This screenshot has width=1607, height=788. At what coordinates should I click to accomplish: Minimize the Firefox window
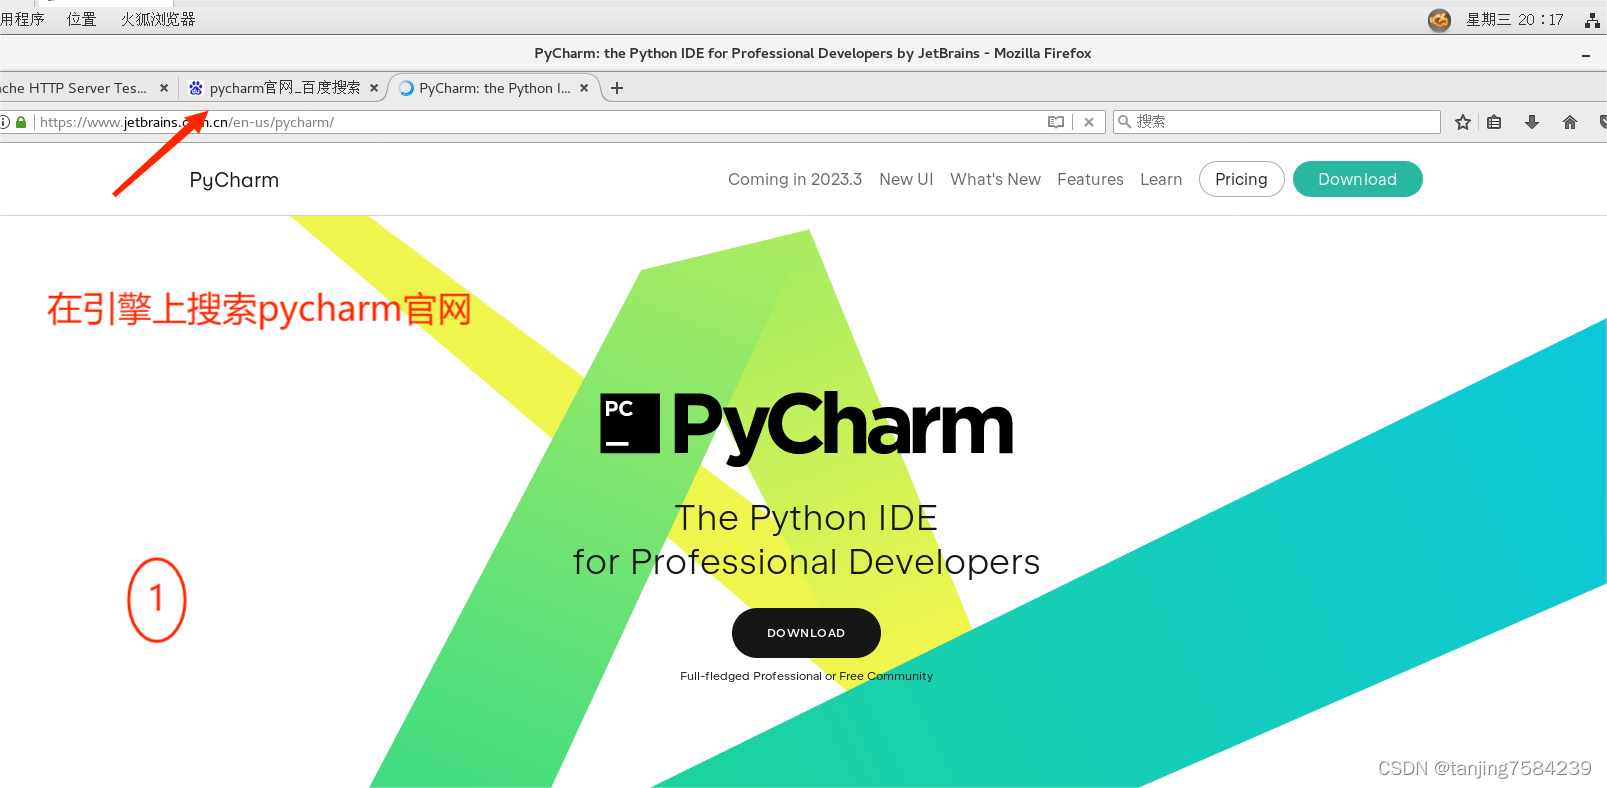[x=1586, y=54]
